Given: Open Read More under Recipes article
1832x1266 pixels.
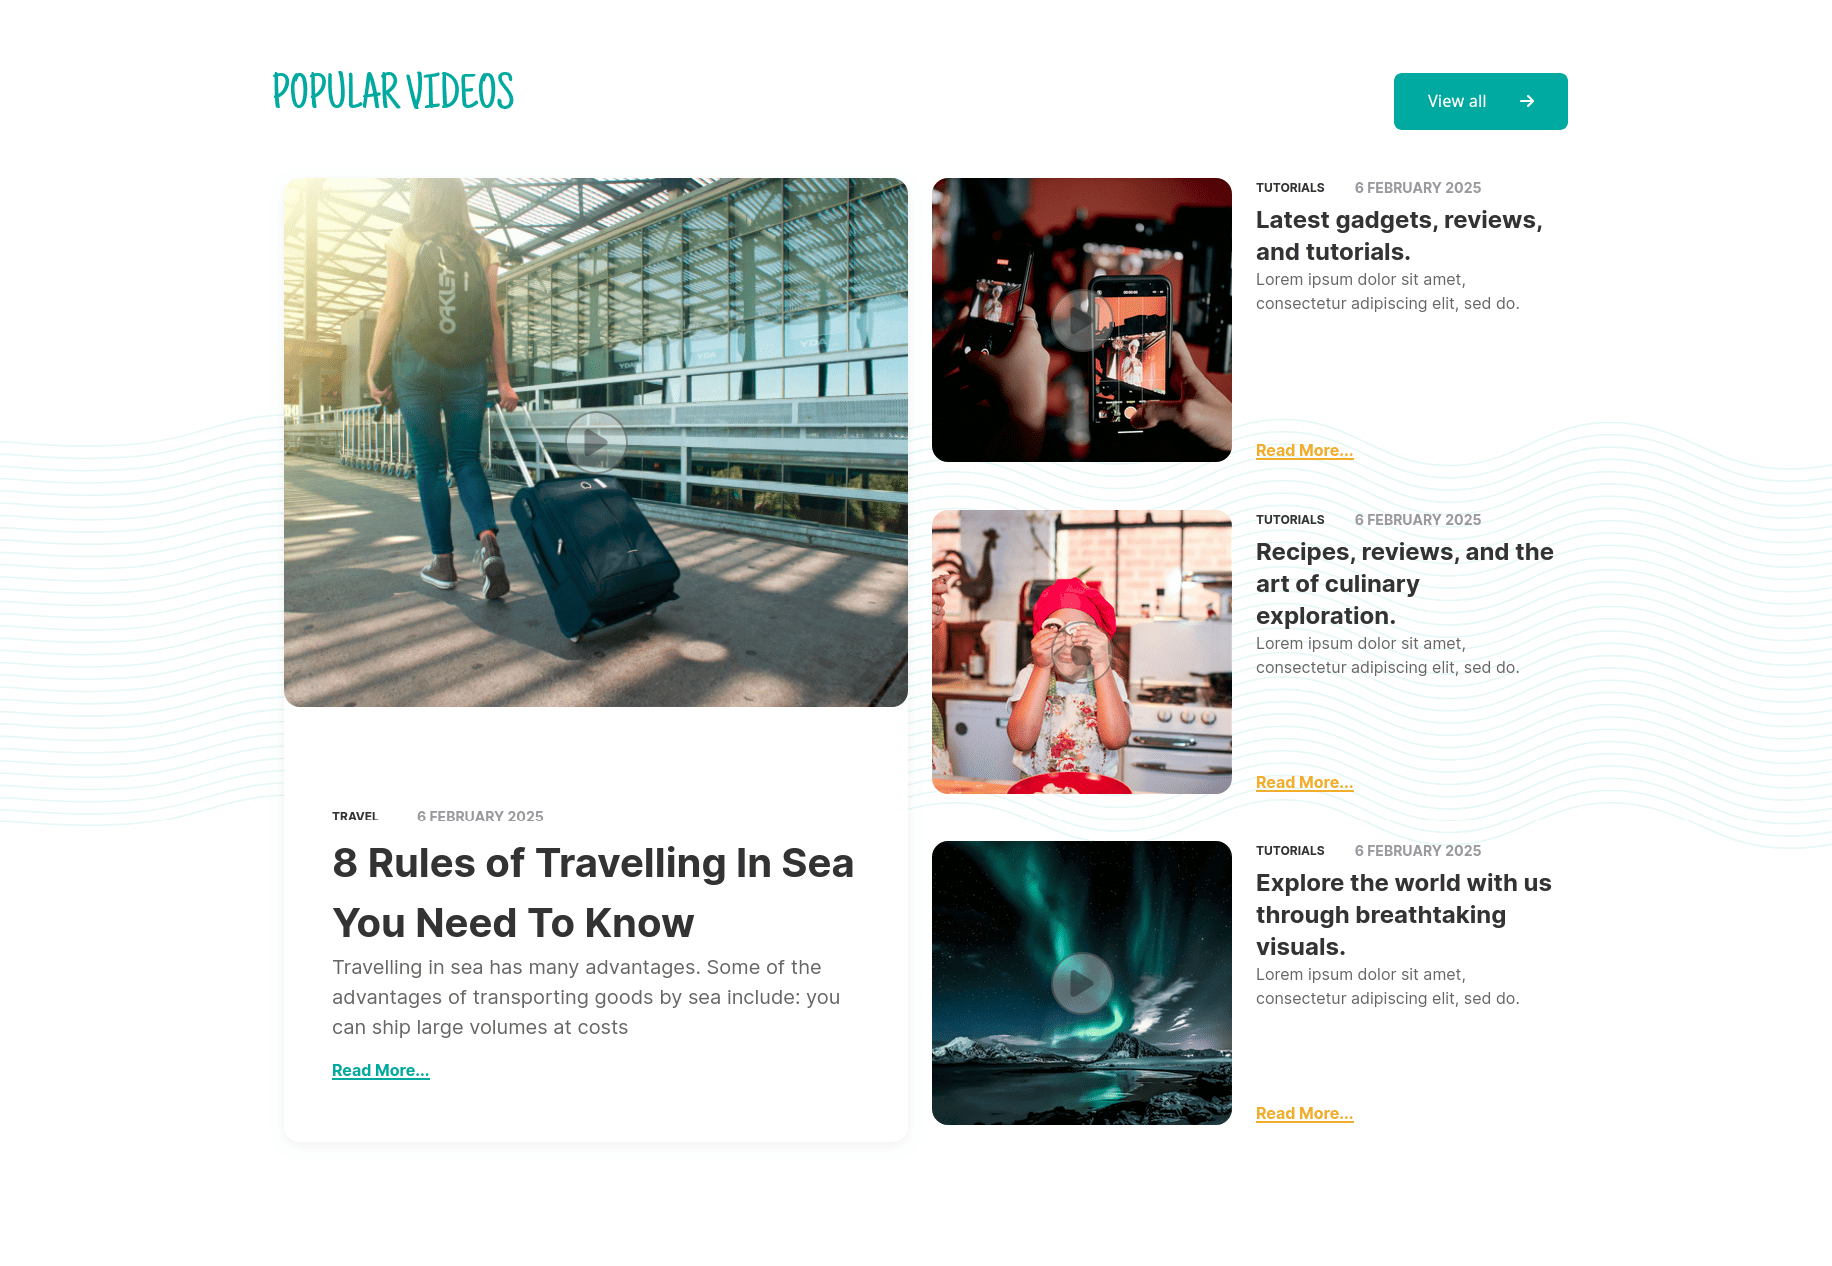Looking at the screenshot, I should point(1304,782).
